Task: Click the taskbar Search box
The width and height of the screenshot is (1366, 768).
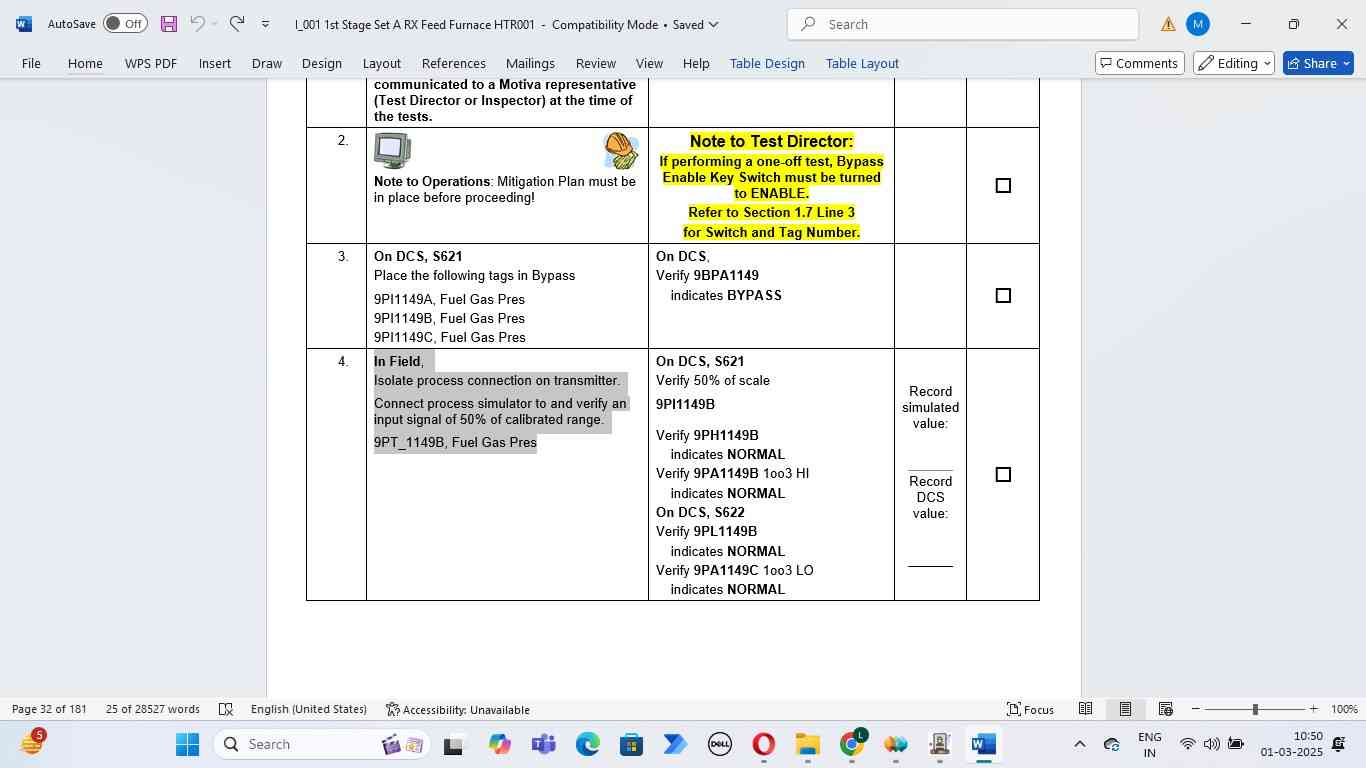Action: tap(320, 744)
